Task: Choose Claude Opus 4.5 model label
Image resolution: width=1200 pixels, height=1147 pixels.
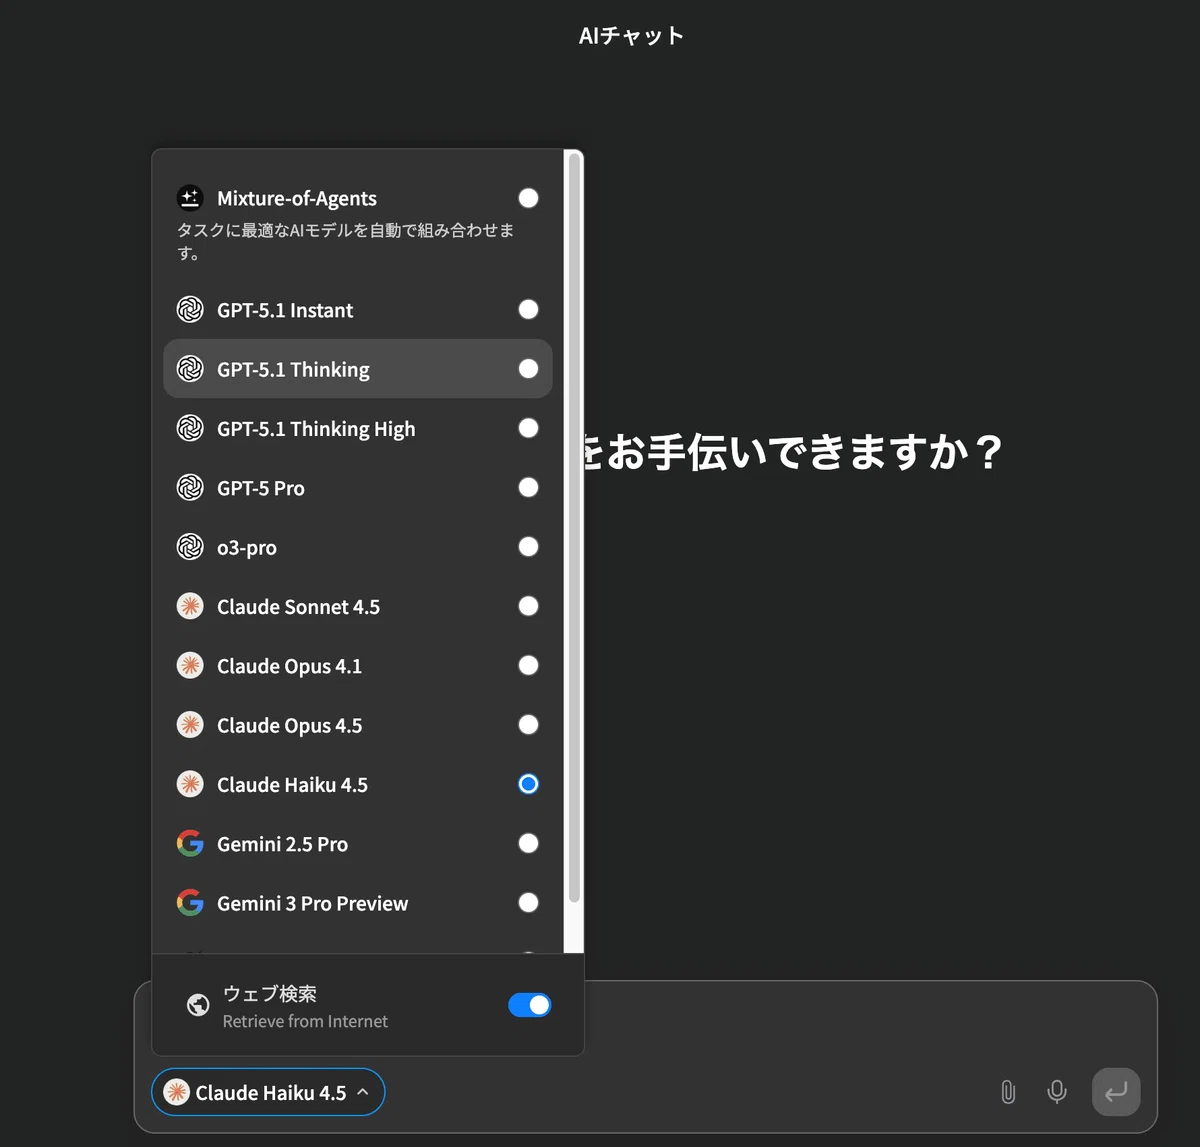Action: tap(289, 726)
